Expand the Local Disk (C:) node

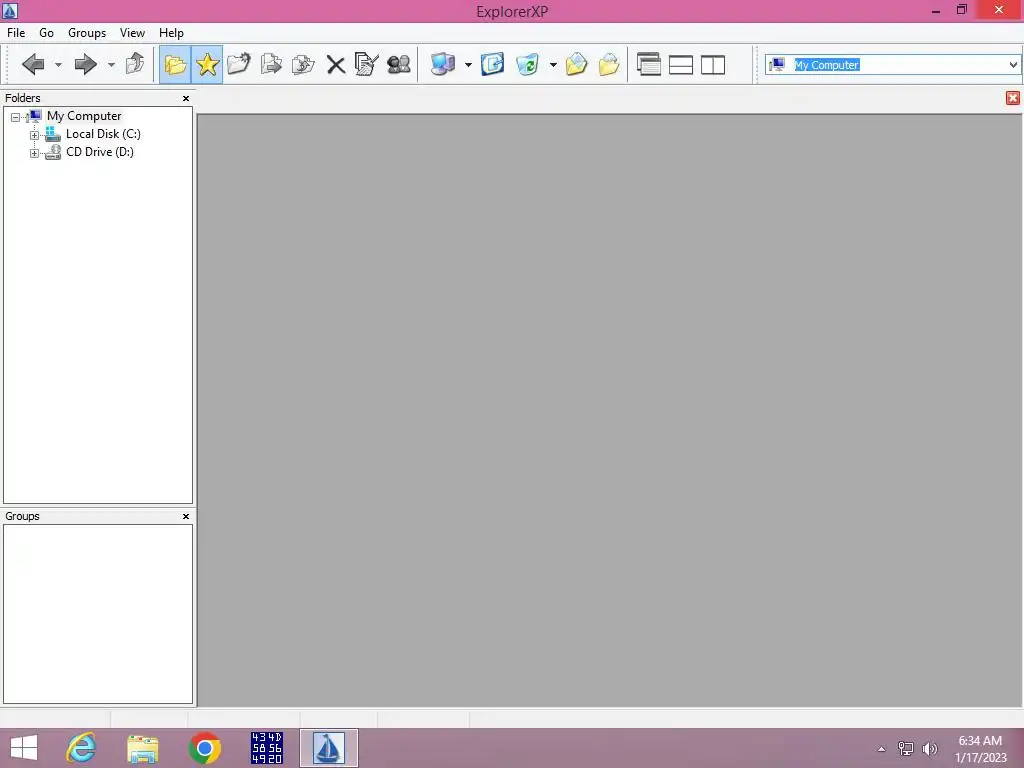coord(35,135)
